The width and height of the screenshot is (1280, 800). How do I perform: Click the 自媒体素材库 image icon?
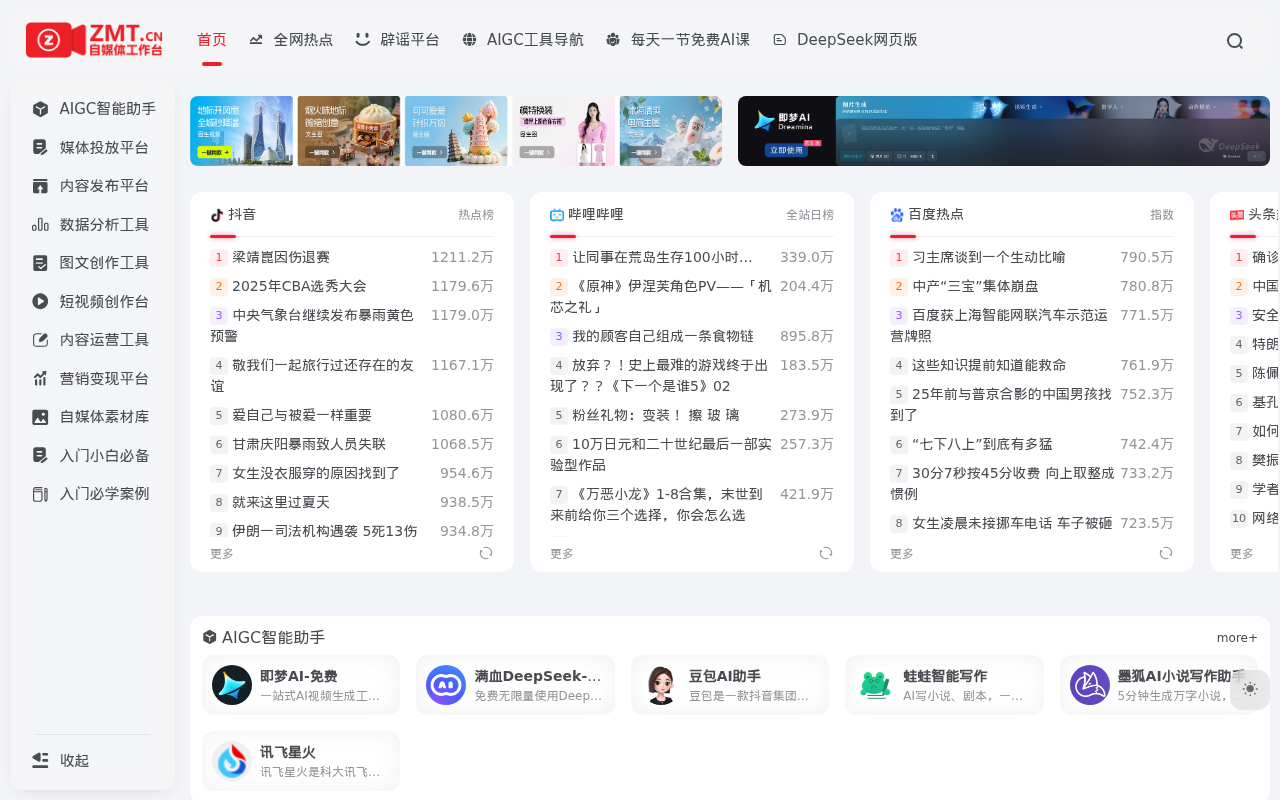pos(40,417)
